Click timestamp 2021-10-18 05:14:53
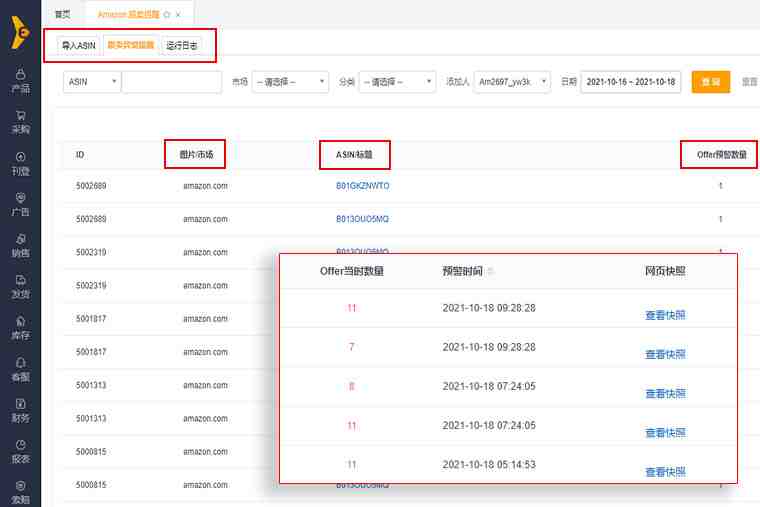 489,464
